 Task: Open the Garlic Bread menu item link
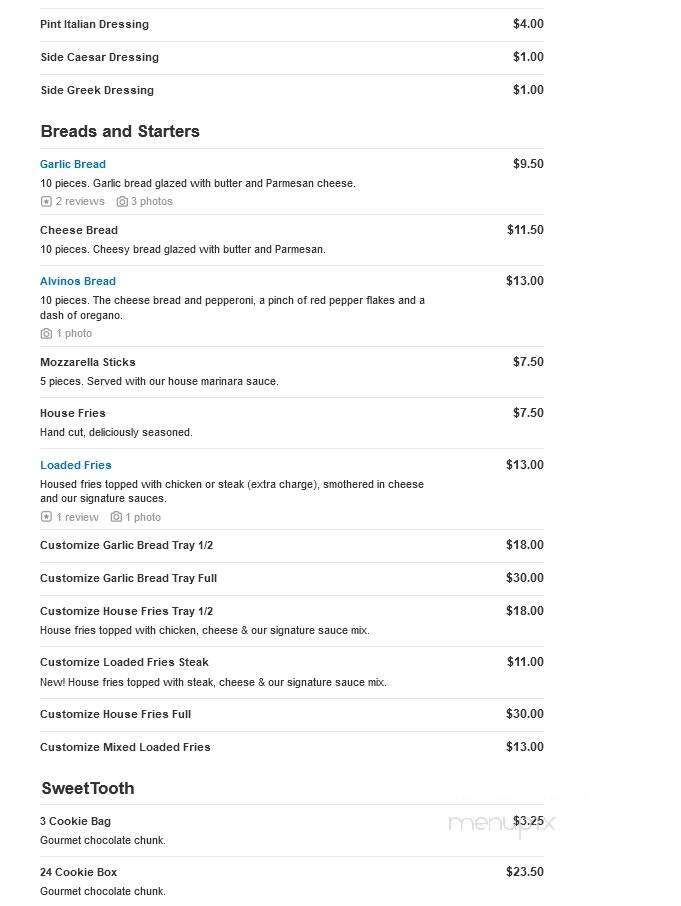tap(73, 164)
